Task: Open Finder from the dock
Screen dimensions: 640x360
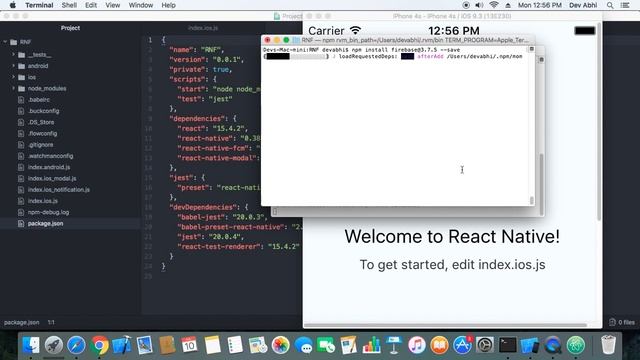Action: [31, 345]
